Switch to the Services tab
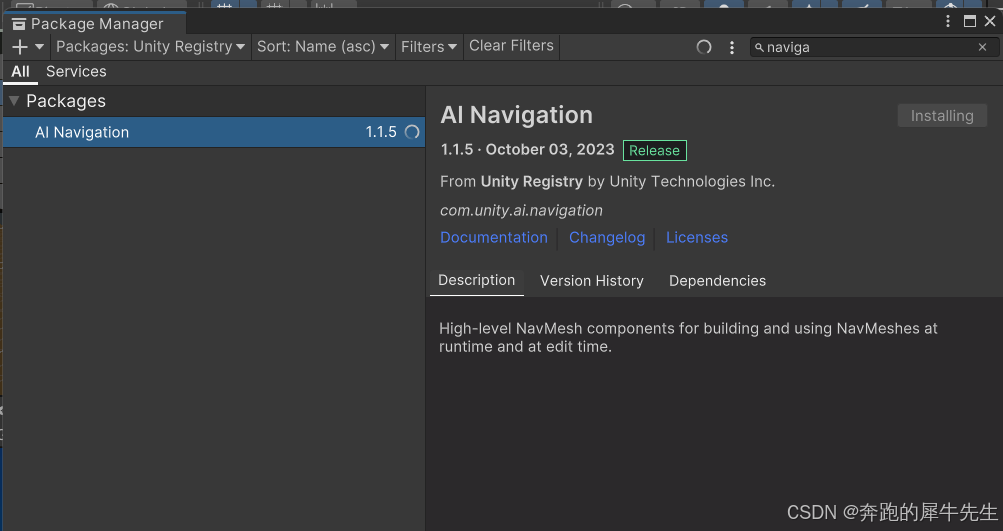The width and height of the screenshot is (1003, 531). pos(76,72)
